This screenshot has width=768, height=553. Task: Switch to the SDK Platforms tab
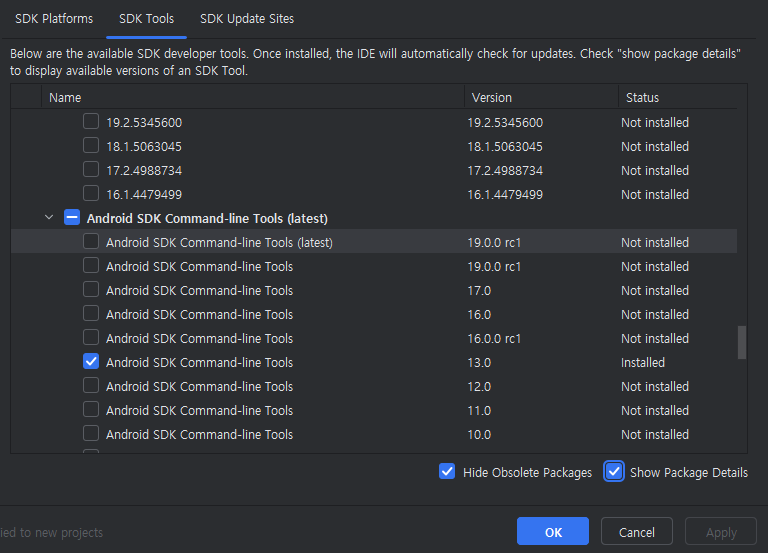[54, 19]
